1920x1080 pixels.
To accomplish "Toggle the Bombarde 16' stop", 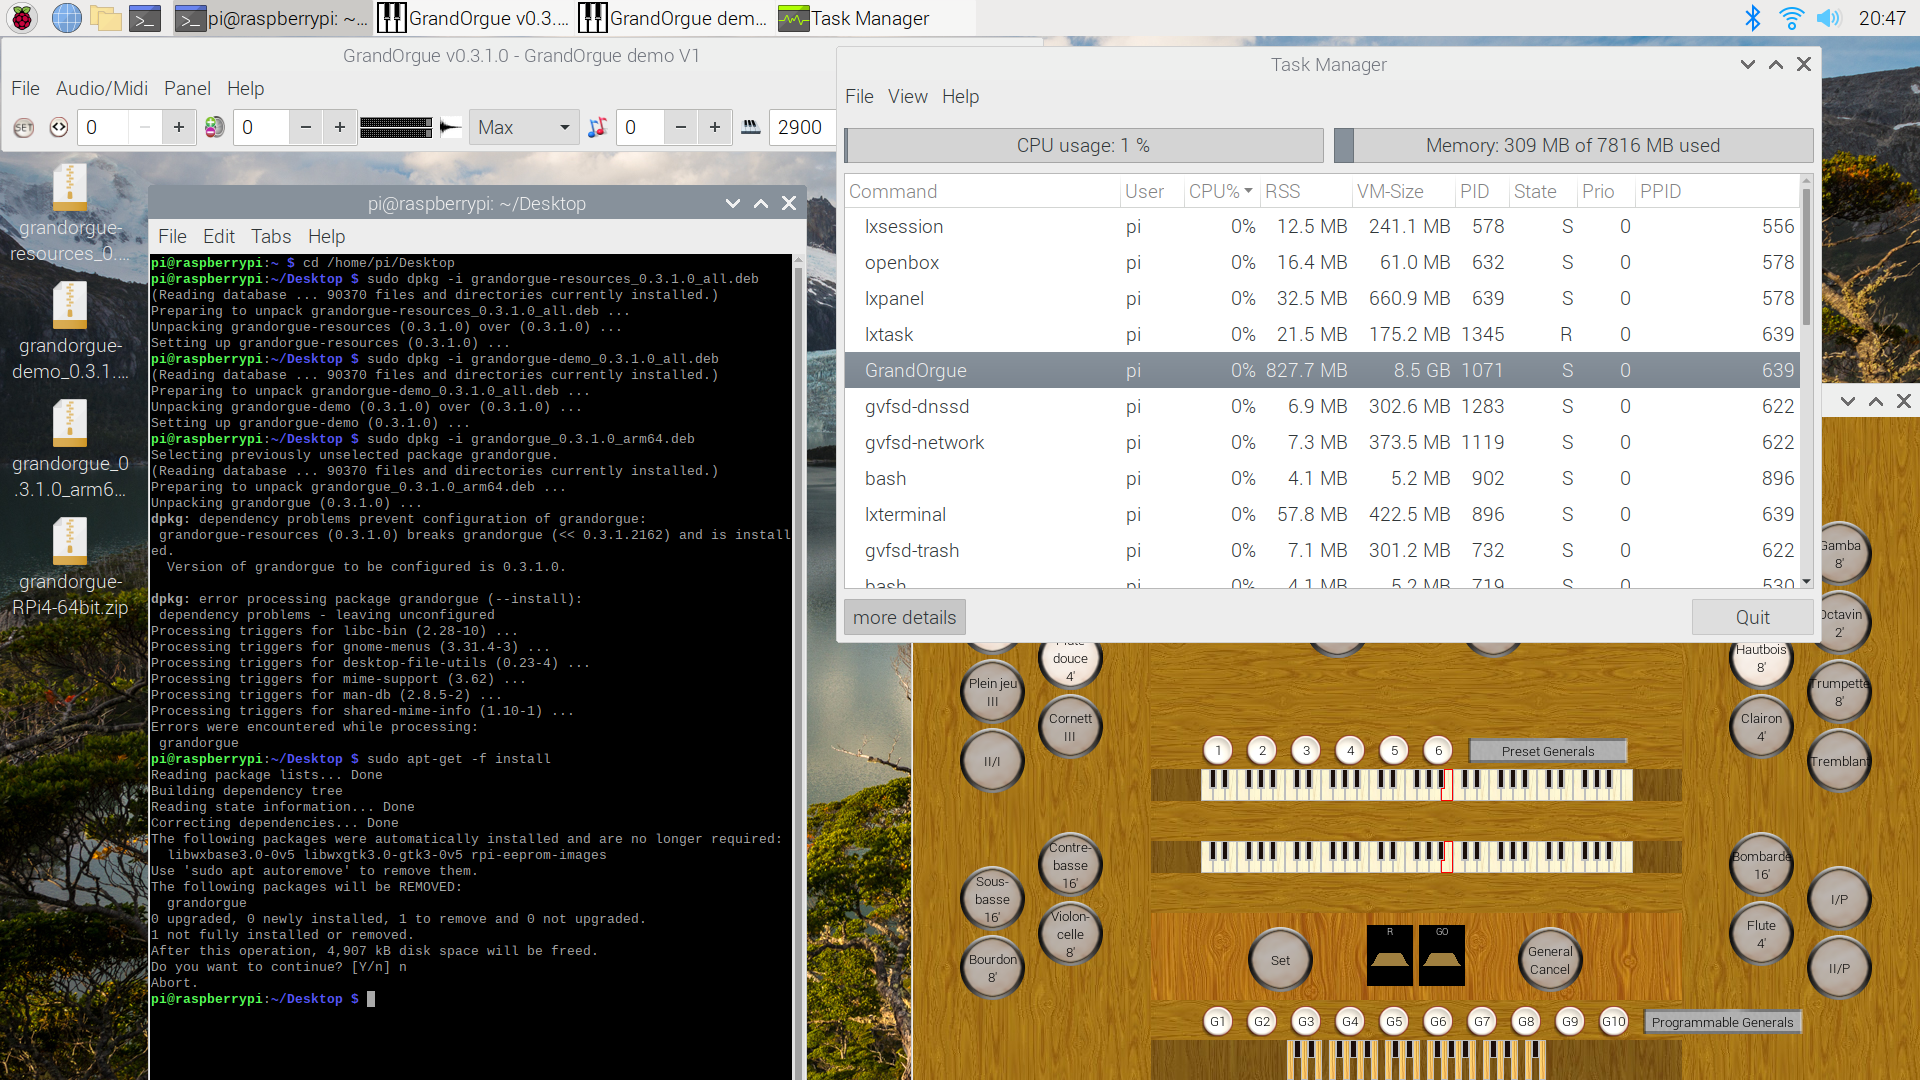I will click(1761, 865).
